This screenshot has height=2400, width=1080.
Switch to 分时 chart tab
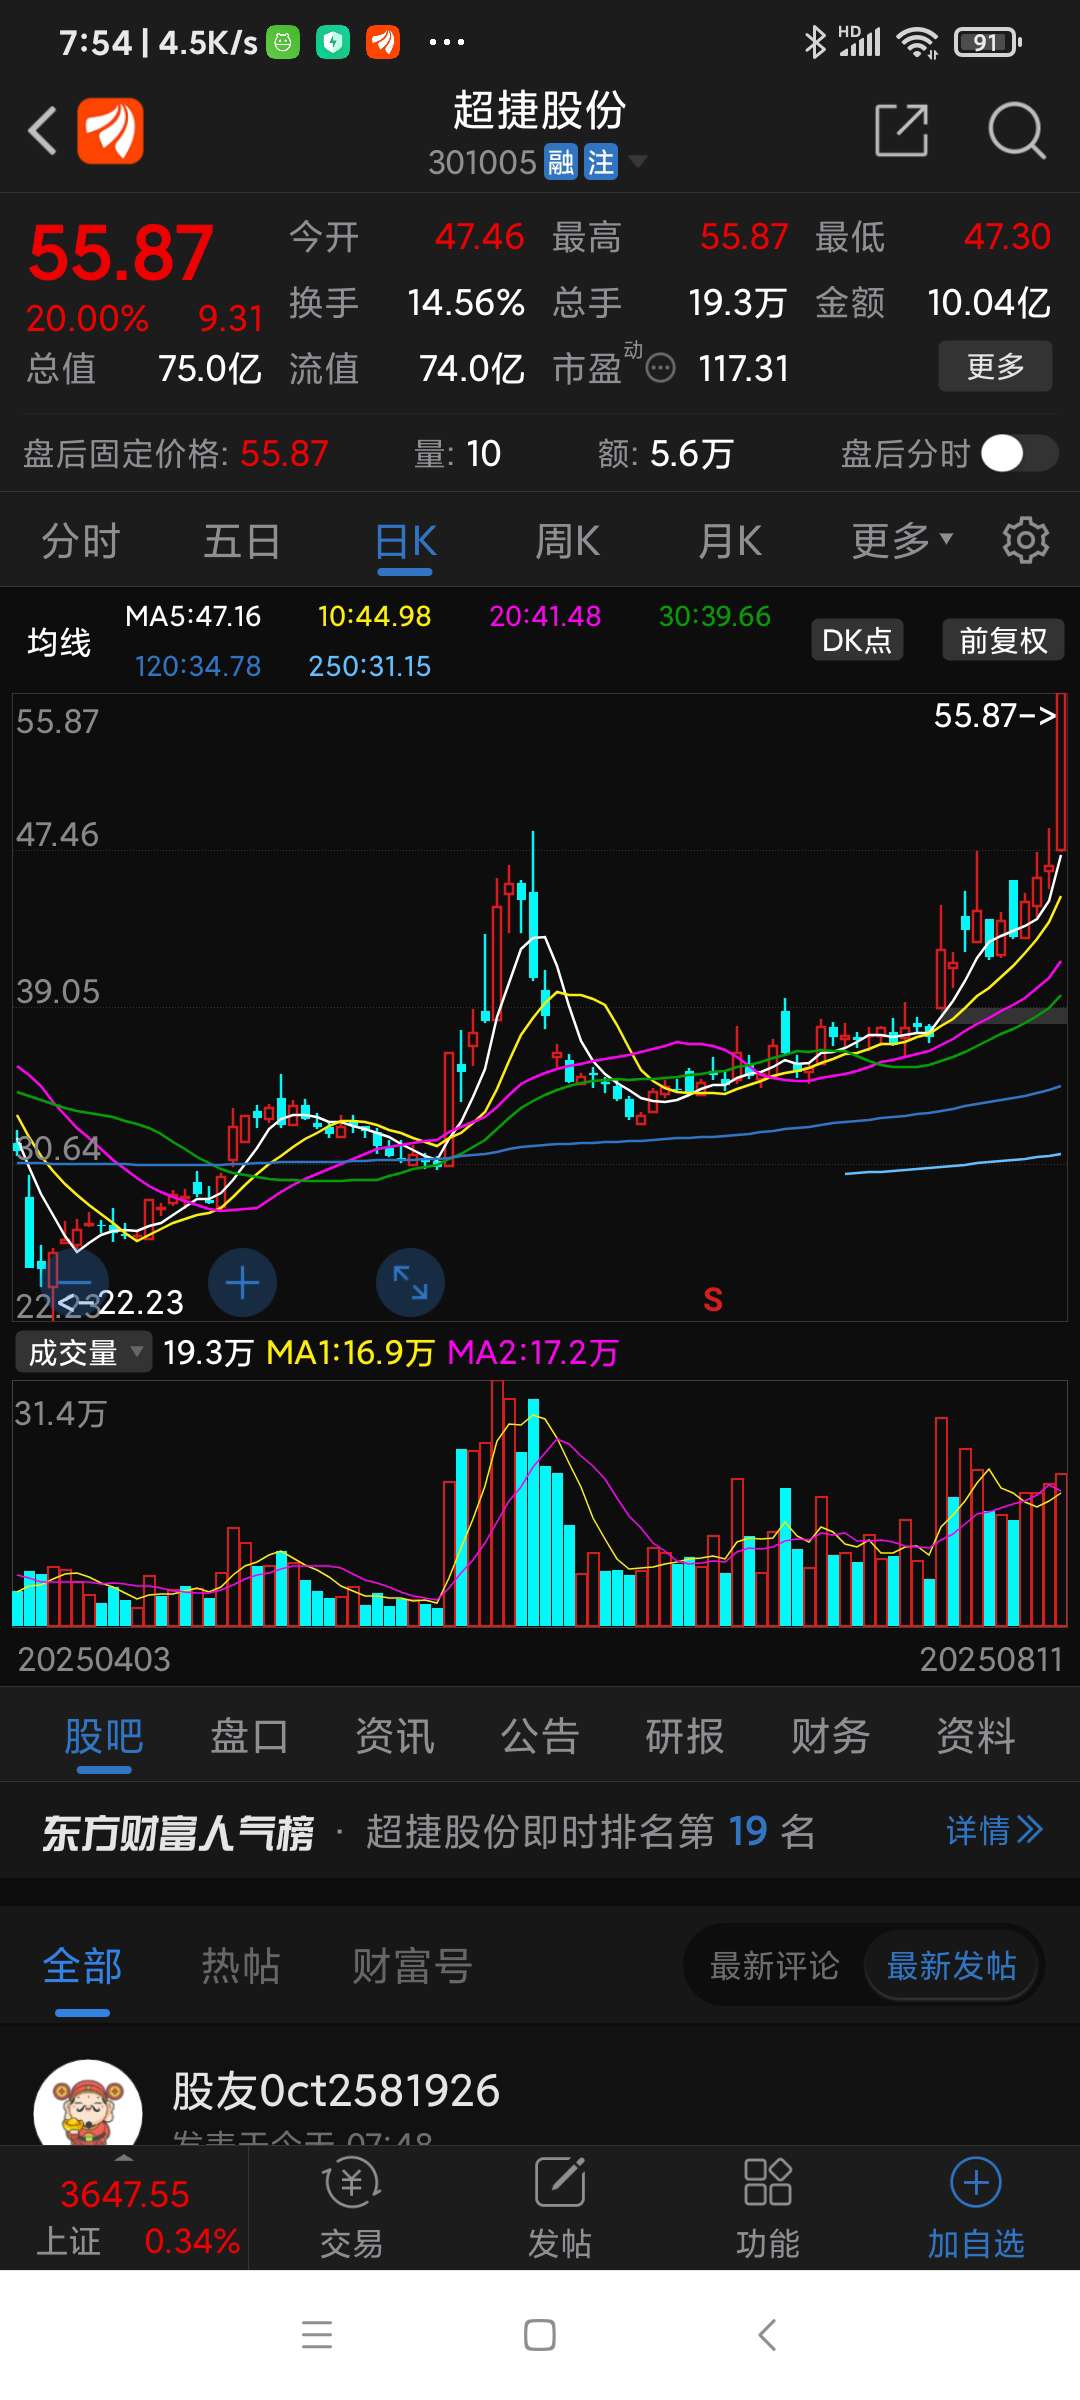tap(81, 541)
